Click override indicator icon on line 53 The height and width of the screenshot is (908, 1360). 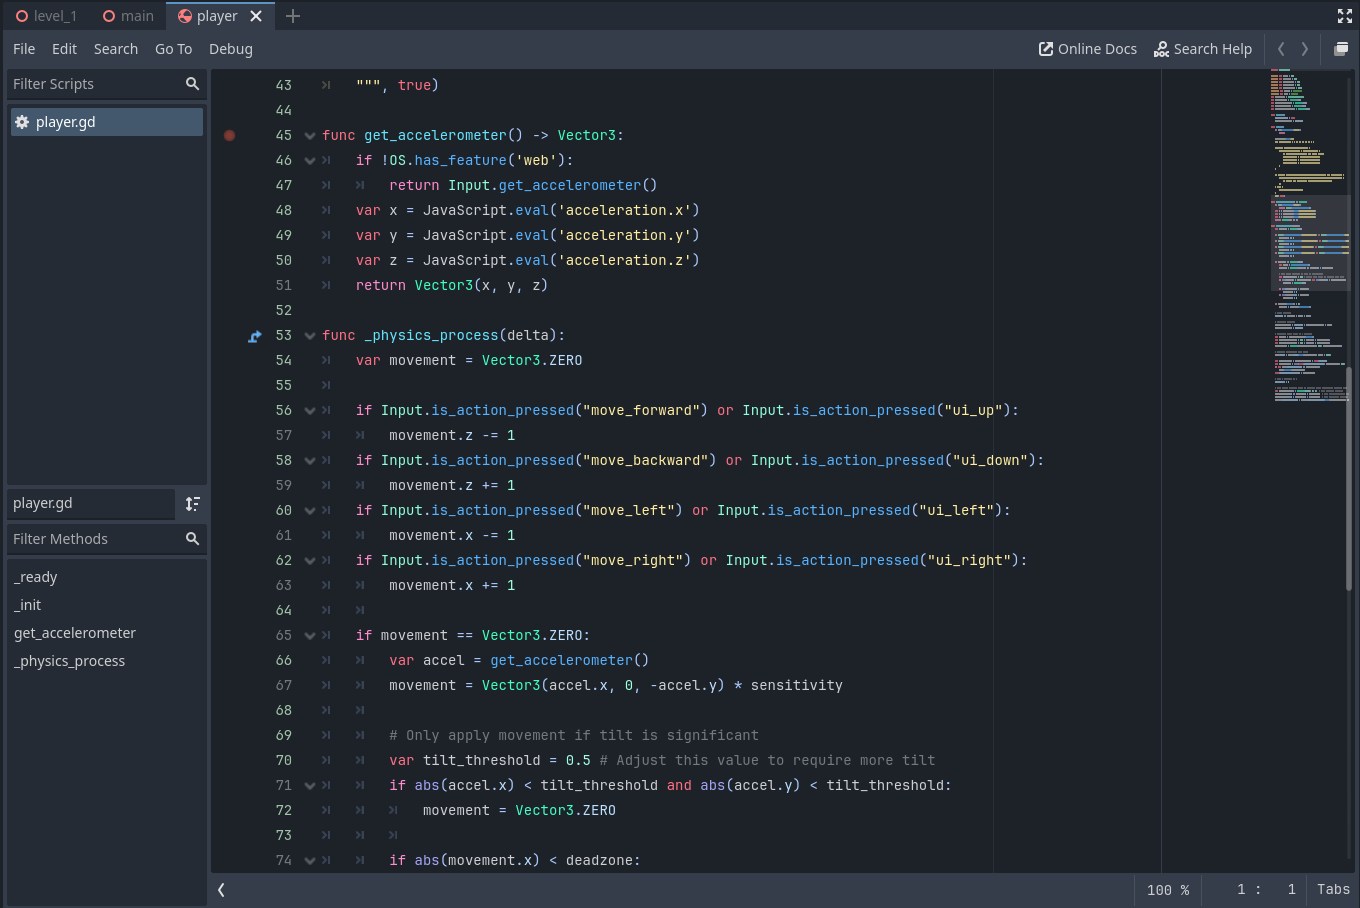[x=255, y=336]
